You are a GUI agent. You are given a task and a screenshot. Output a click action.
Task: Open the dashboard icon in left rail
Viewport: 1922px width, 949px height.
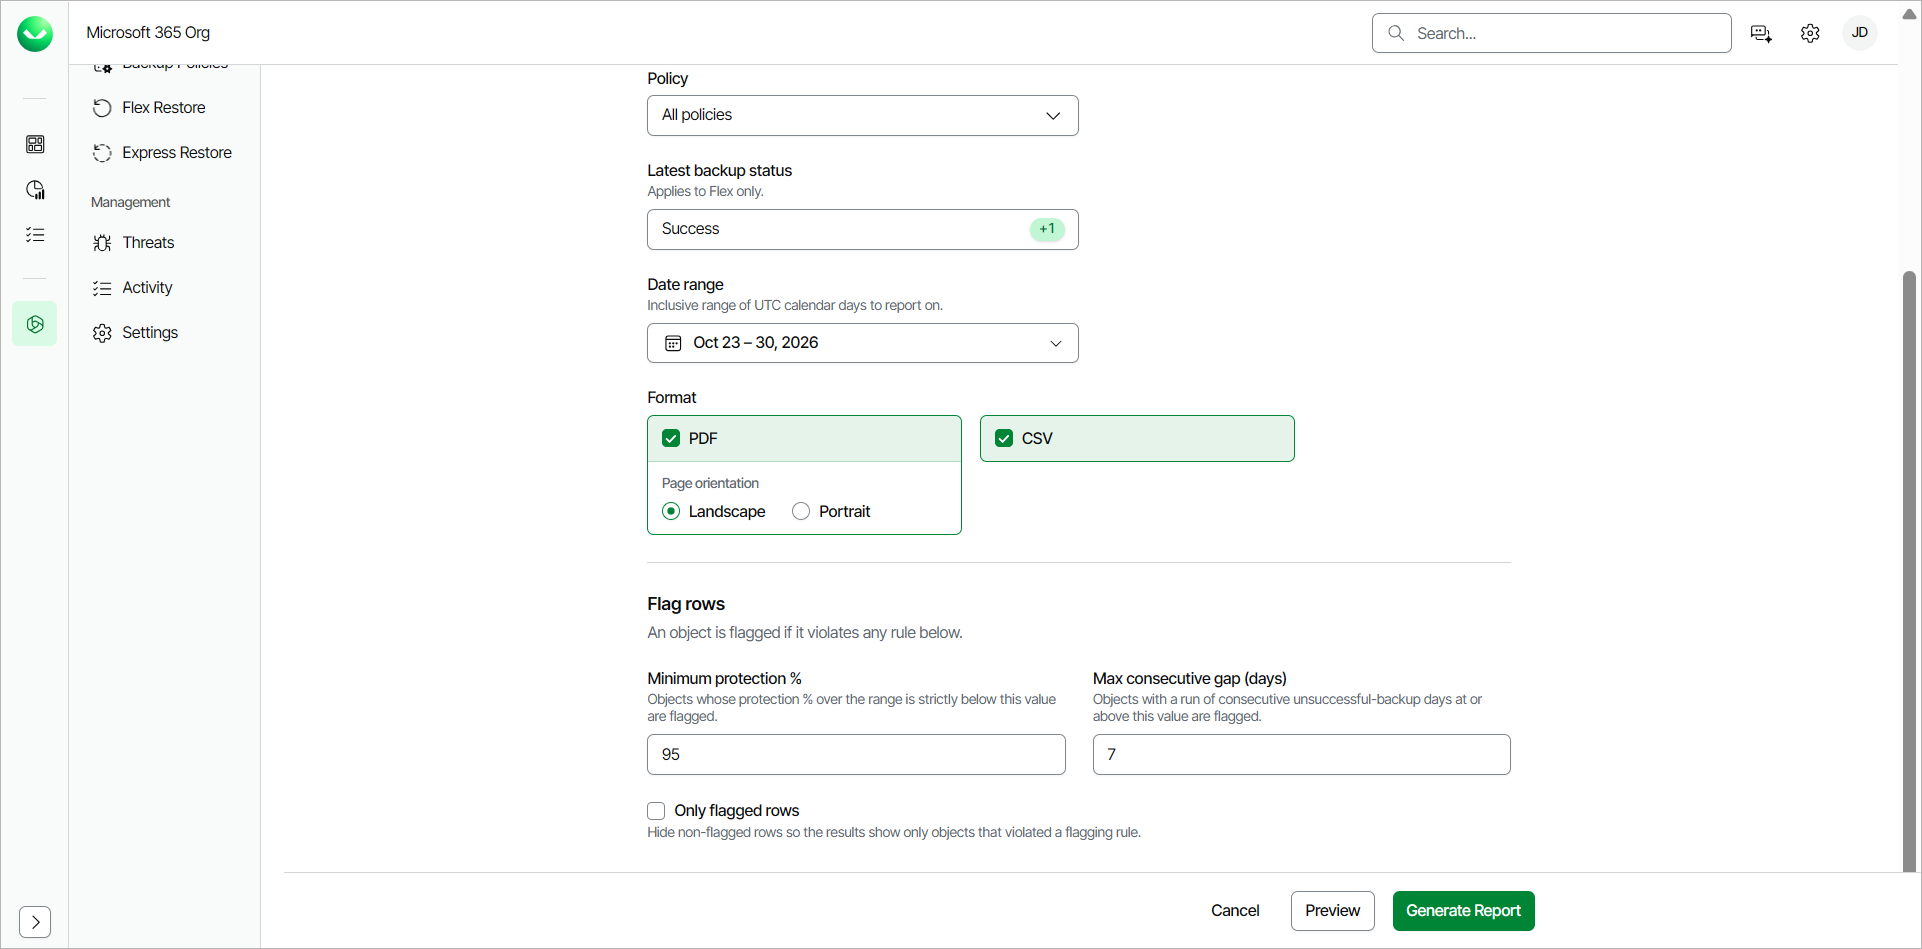pyautogui.click(x=35, y=145)
